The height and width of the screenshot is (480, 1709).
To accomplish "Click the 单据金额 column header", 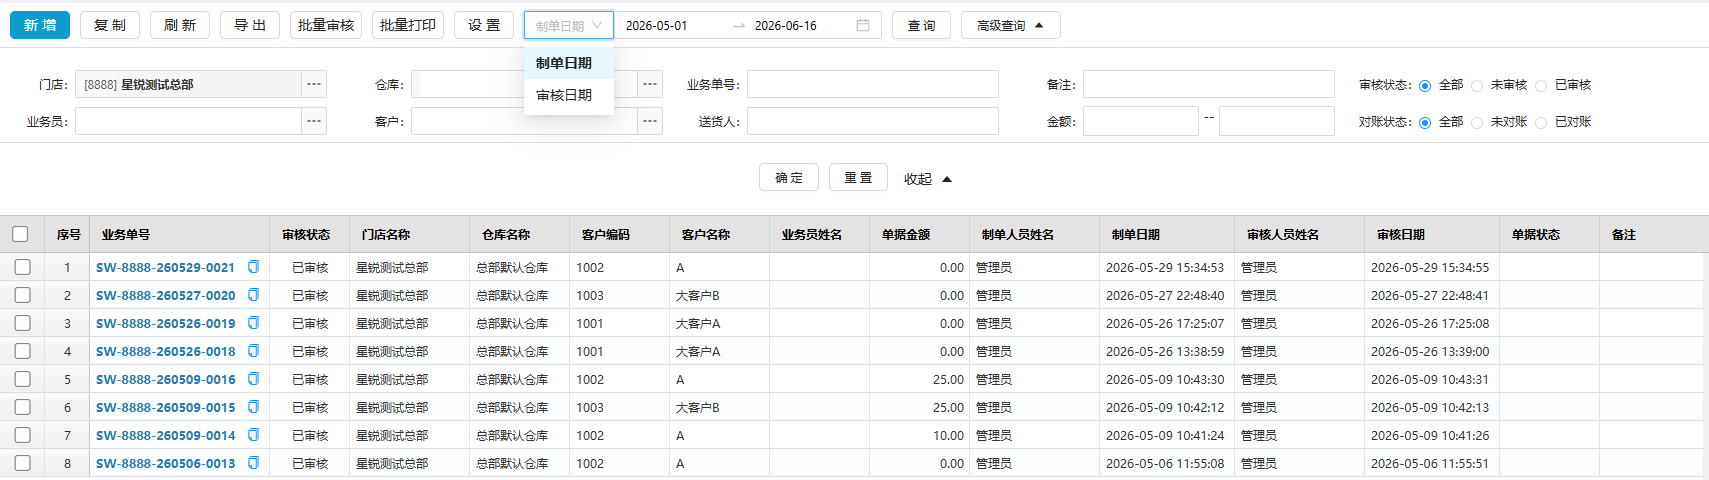I will pyautogui.click(x=920, y=234).
